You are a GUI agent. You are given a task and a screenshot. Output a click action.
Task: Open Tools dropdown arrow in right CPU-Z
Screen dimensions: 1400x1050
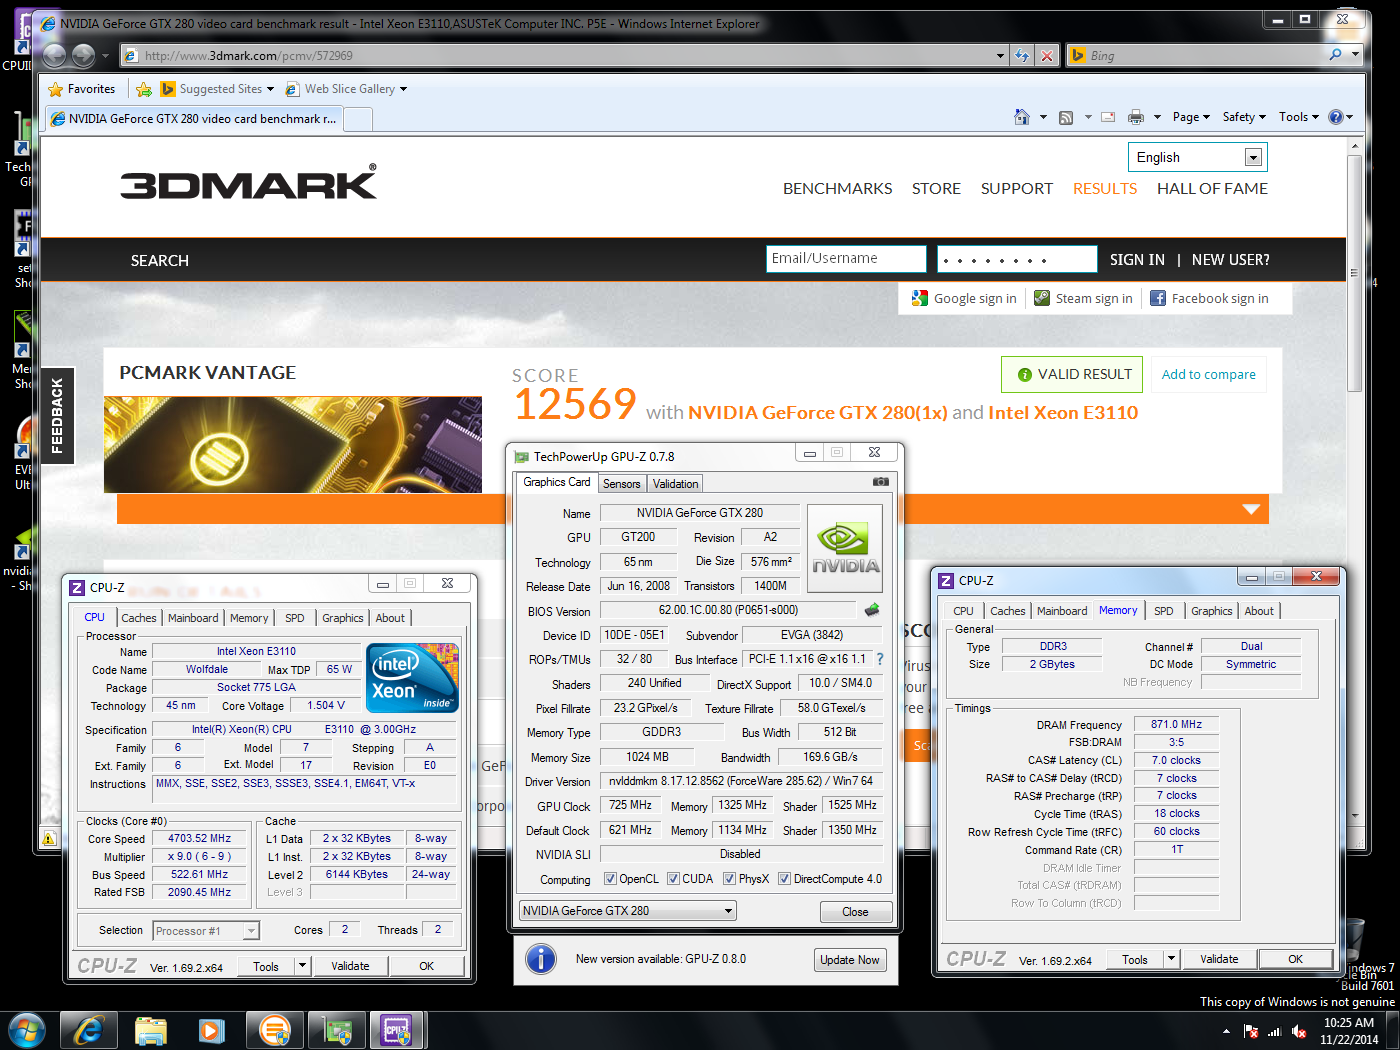(1171, 959)
